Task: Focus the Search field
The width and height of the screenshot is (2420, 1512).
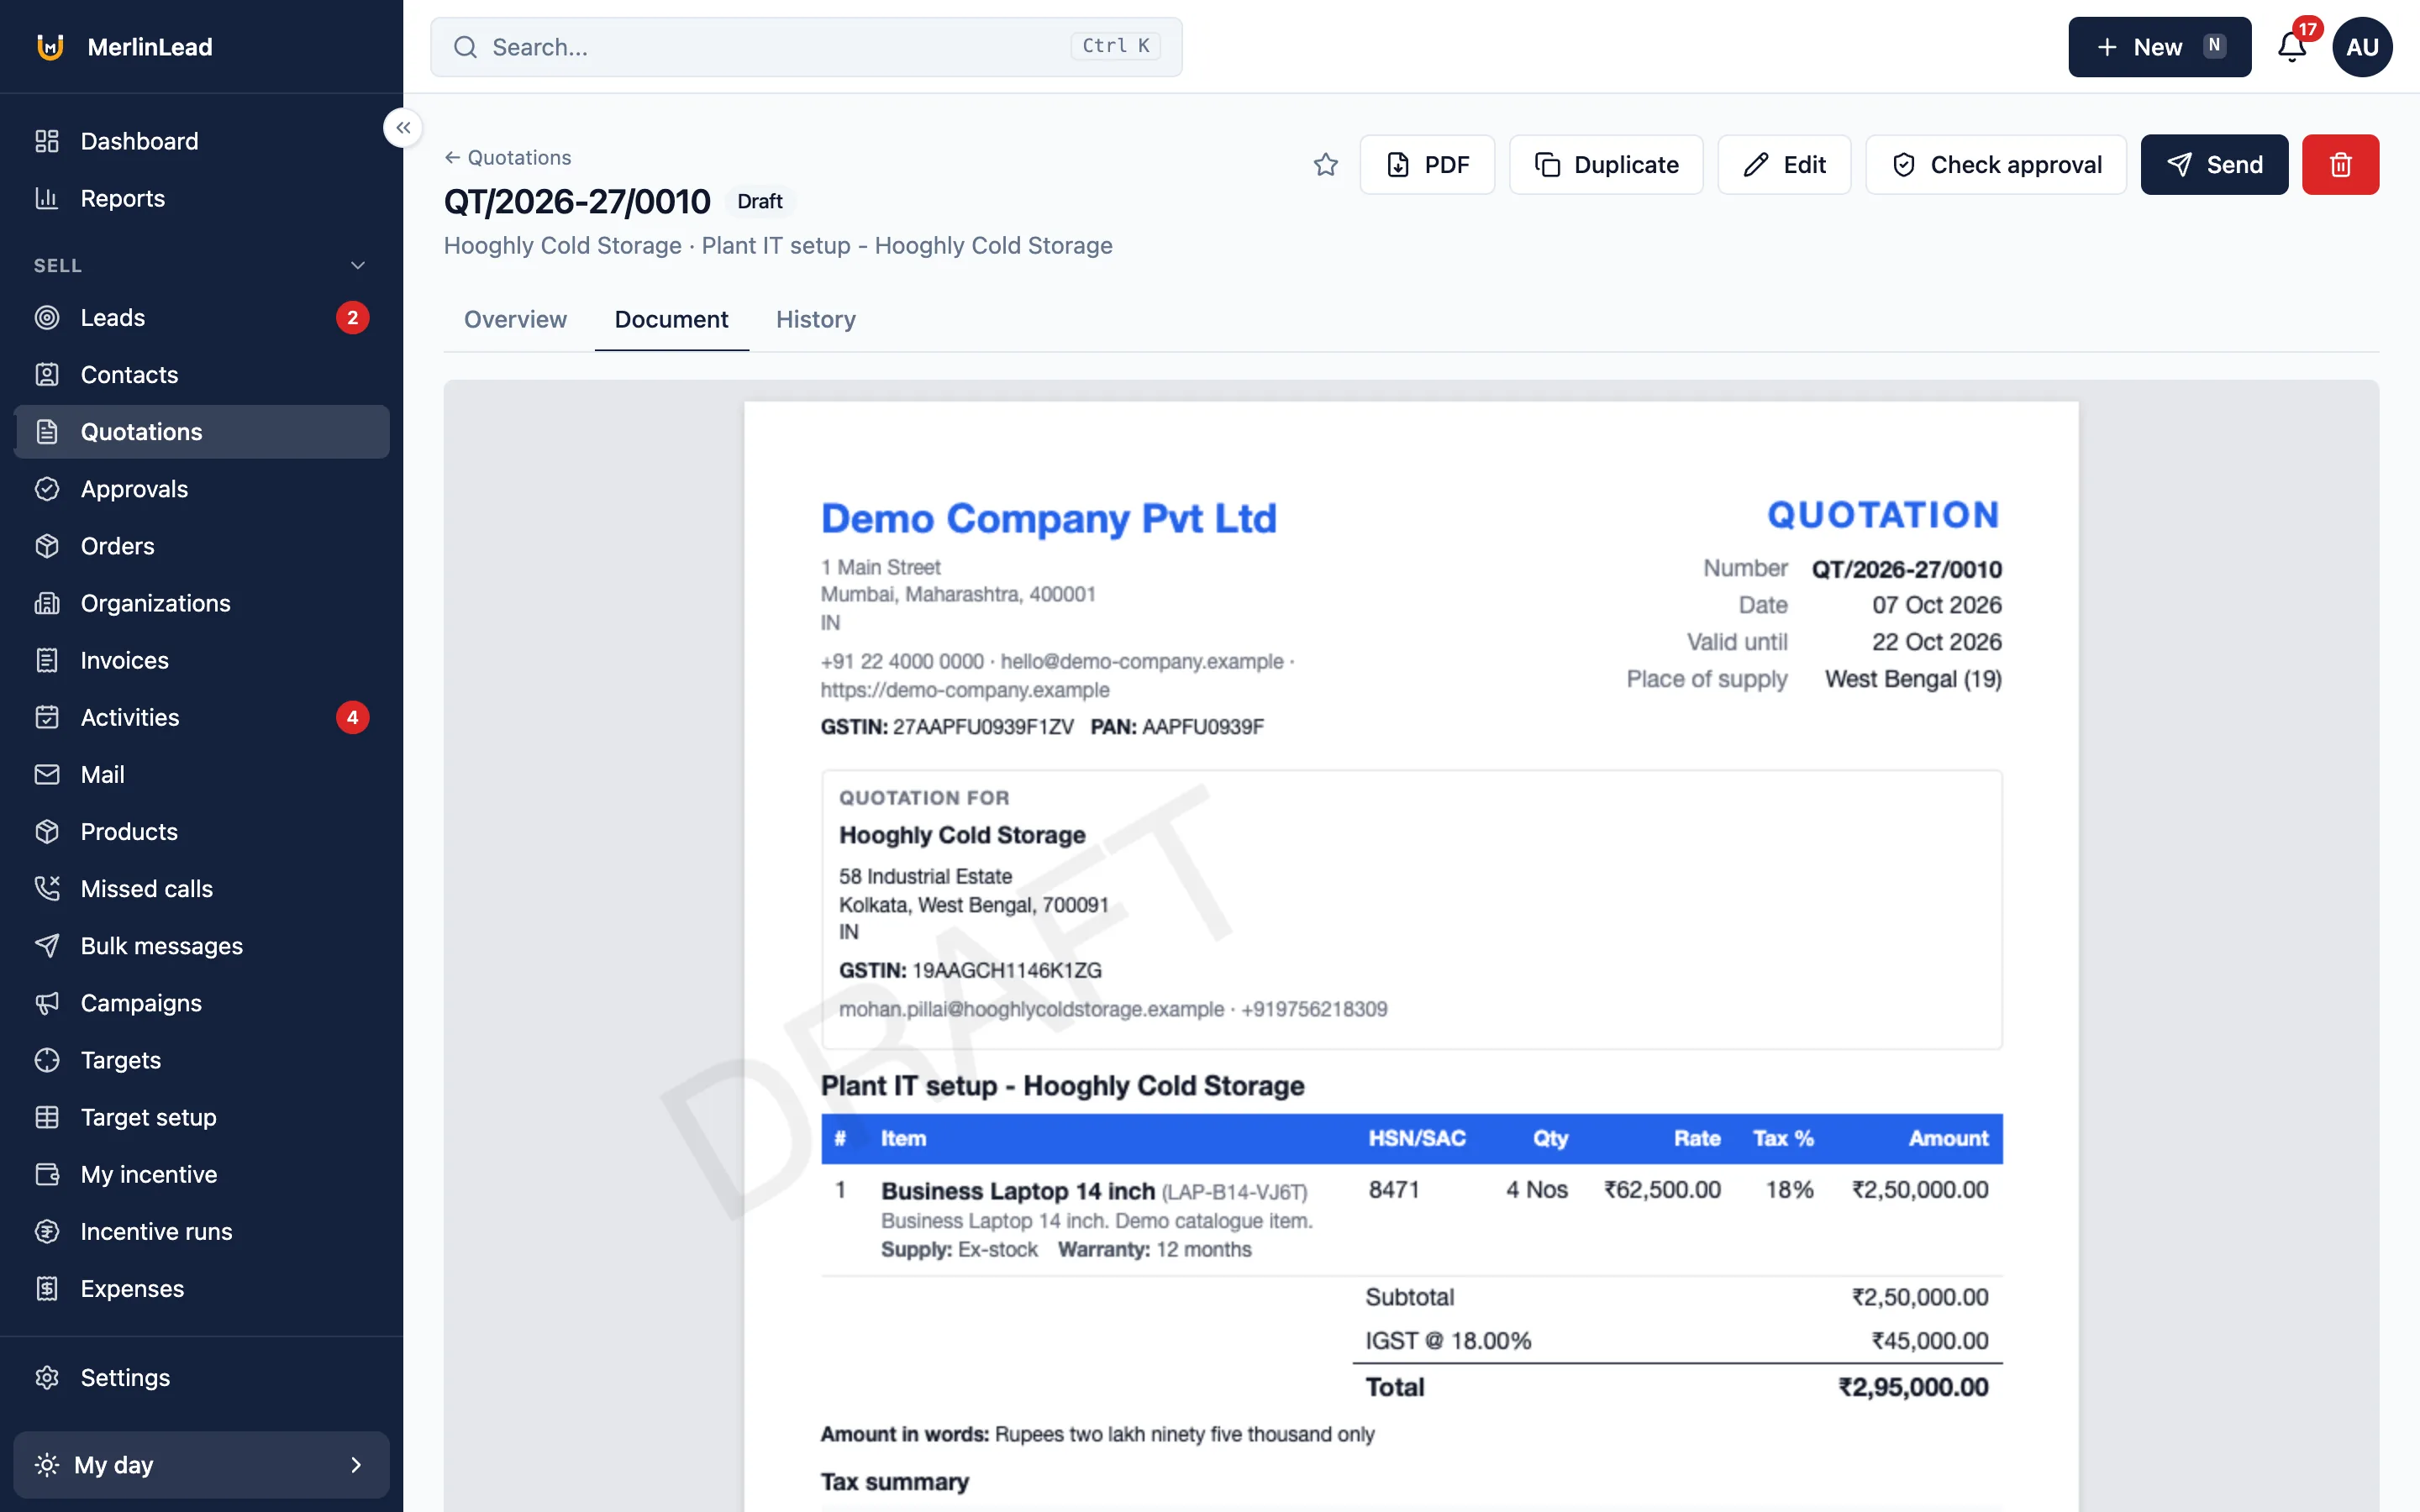Action: (806, 47)
